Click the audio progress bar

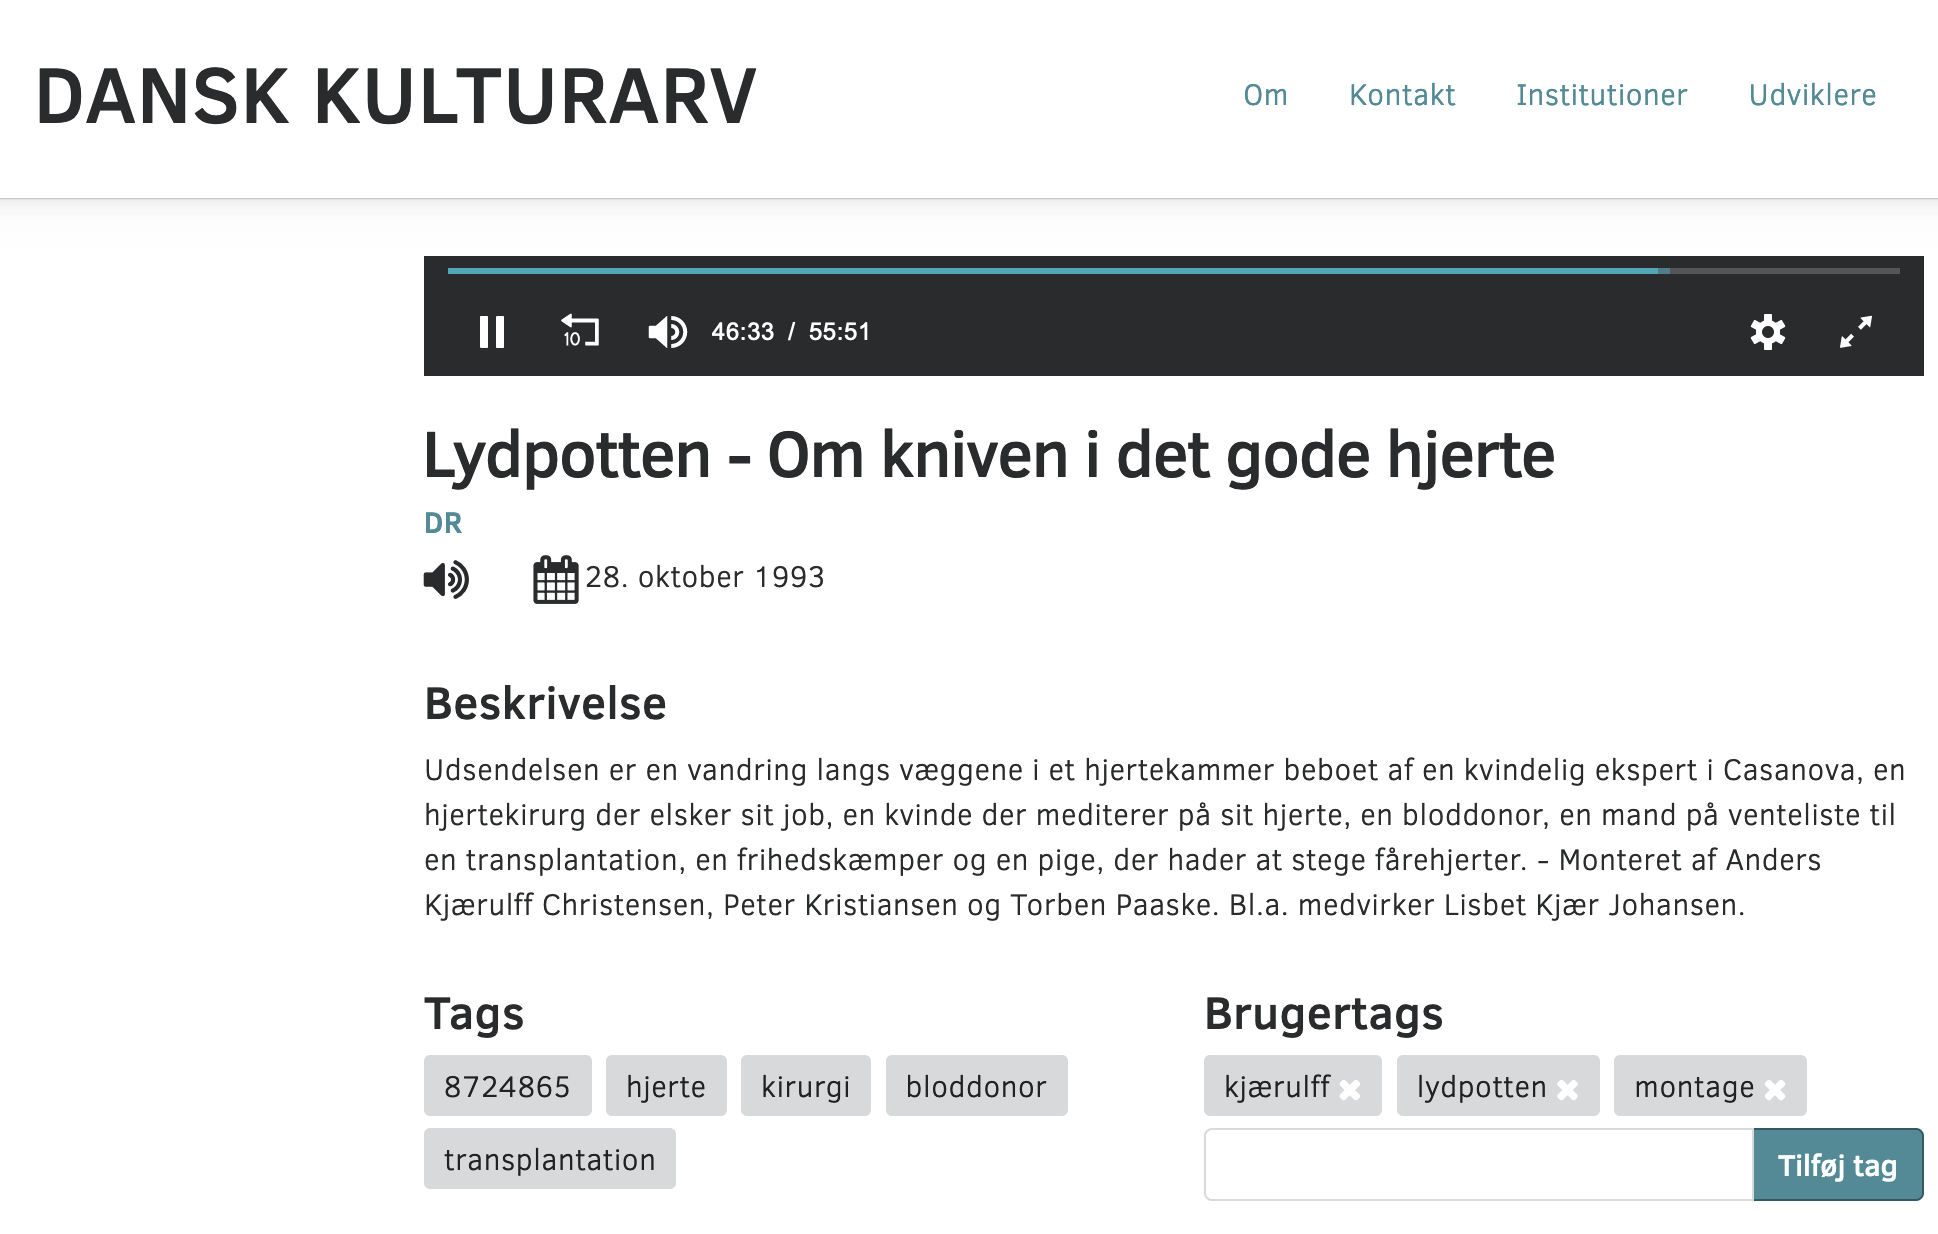(x=1172, y=271)
